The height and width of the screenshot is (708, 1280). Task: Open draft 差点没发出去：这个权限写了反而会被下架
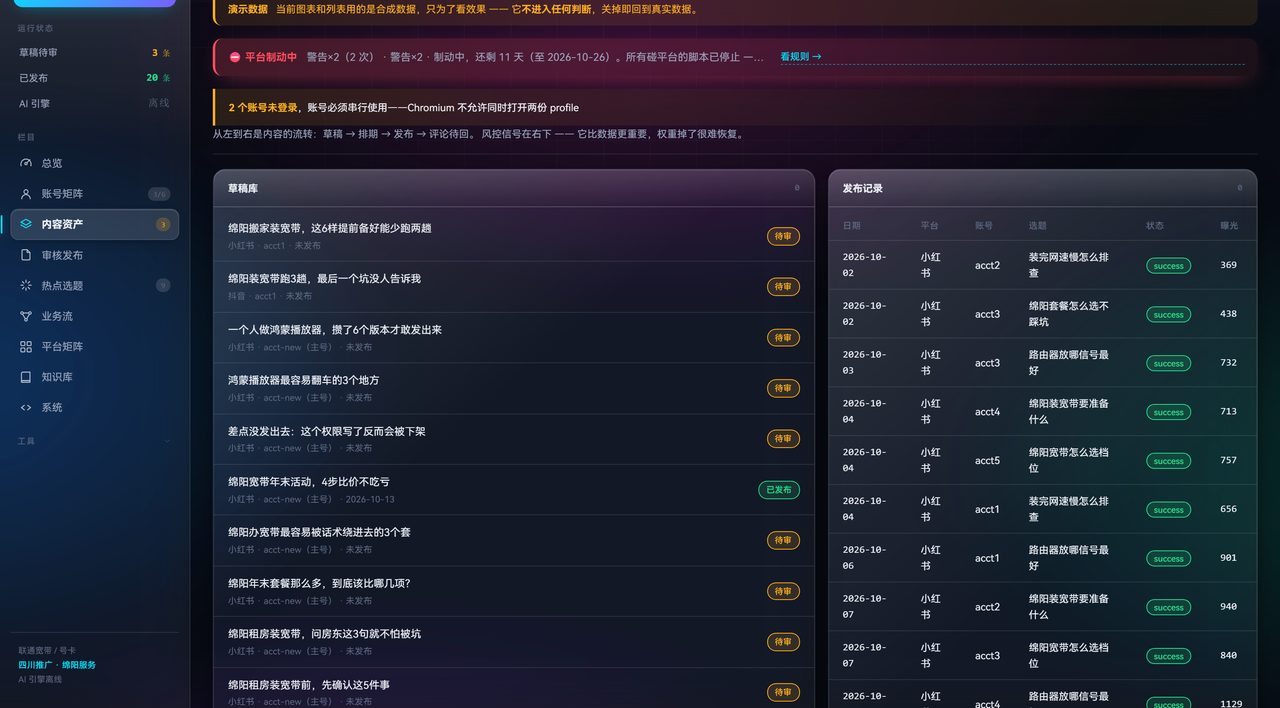tap(327, 431)
